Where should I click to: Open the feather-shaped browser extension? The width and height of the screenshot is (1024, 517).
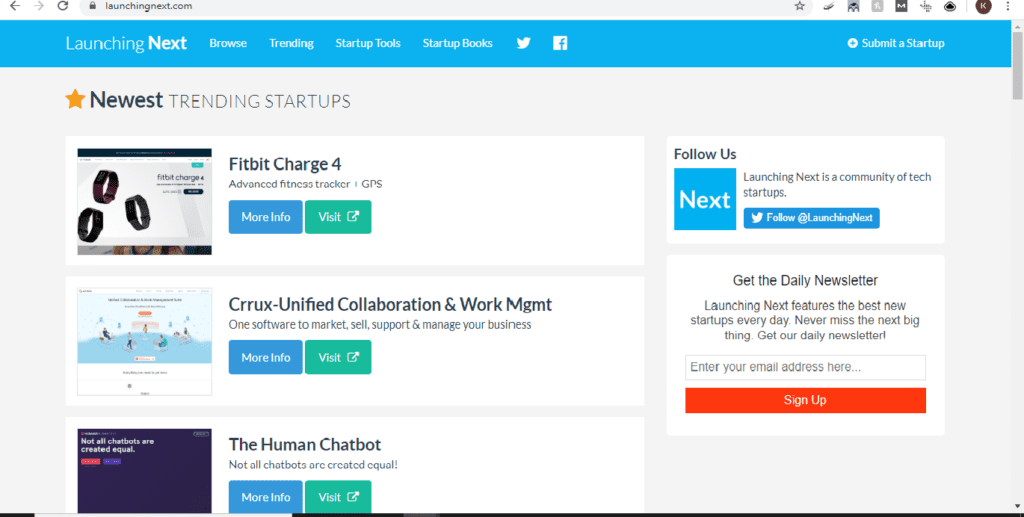(x=829, y=6)
